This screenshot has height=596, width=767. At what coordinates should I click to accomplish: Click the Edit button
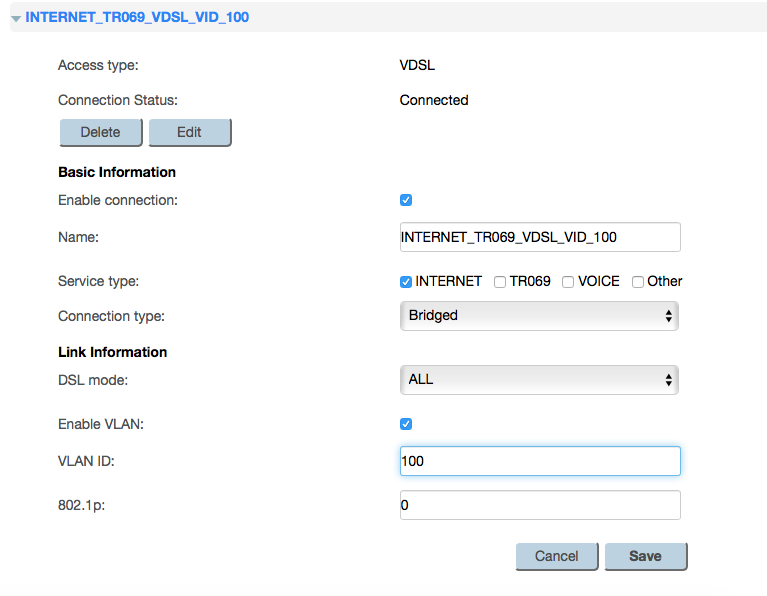coord(190,132)
